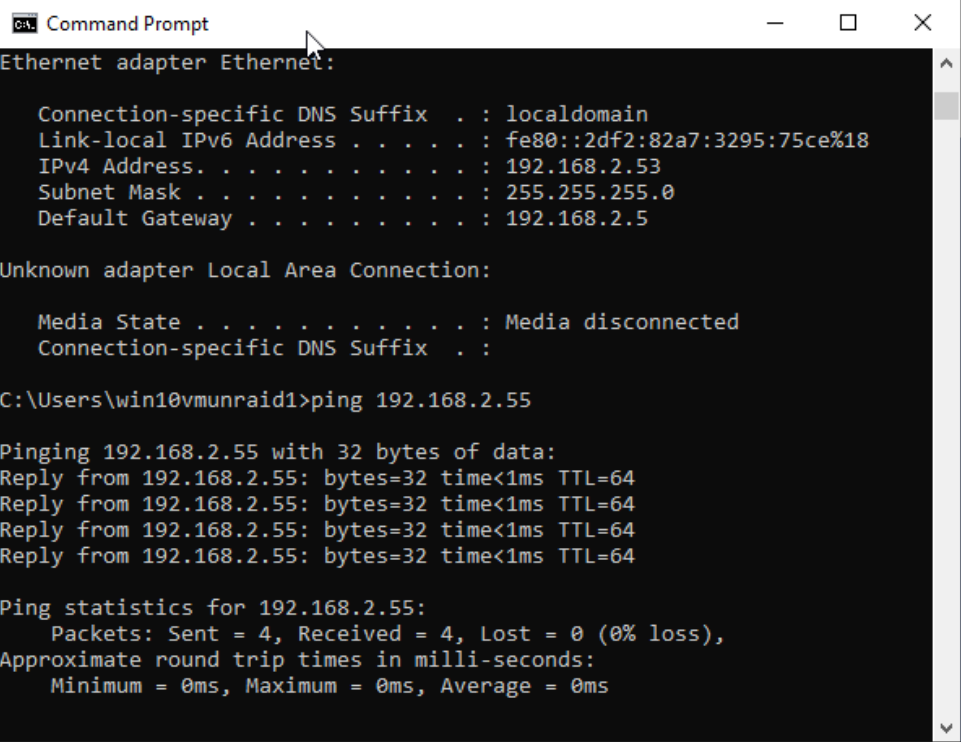Click the empty scrollbar track below the thumb
The width and height of the screenshot is (961, 742).
click(946, 417)
